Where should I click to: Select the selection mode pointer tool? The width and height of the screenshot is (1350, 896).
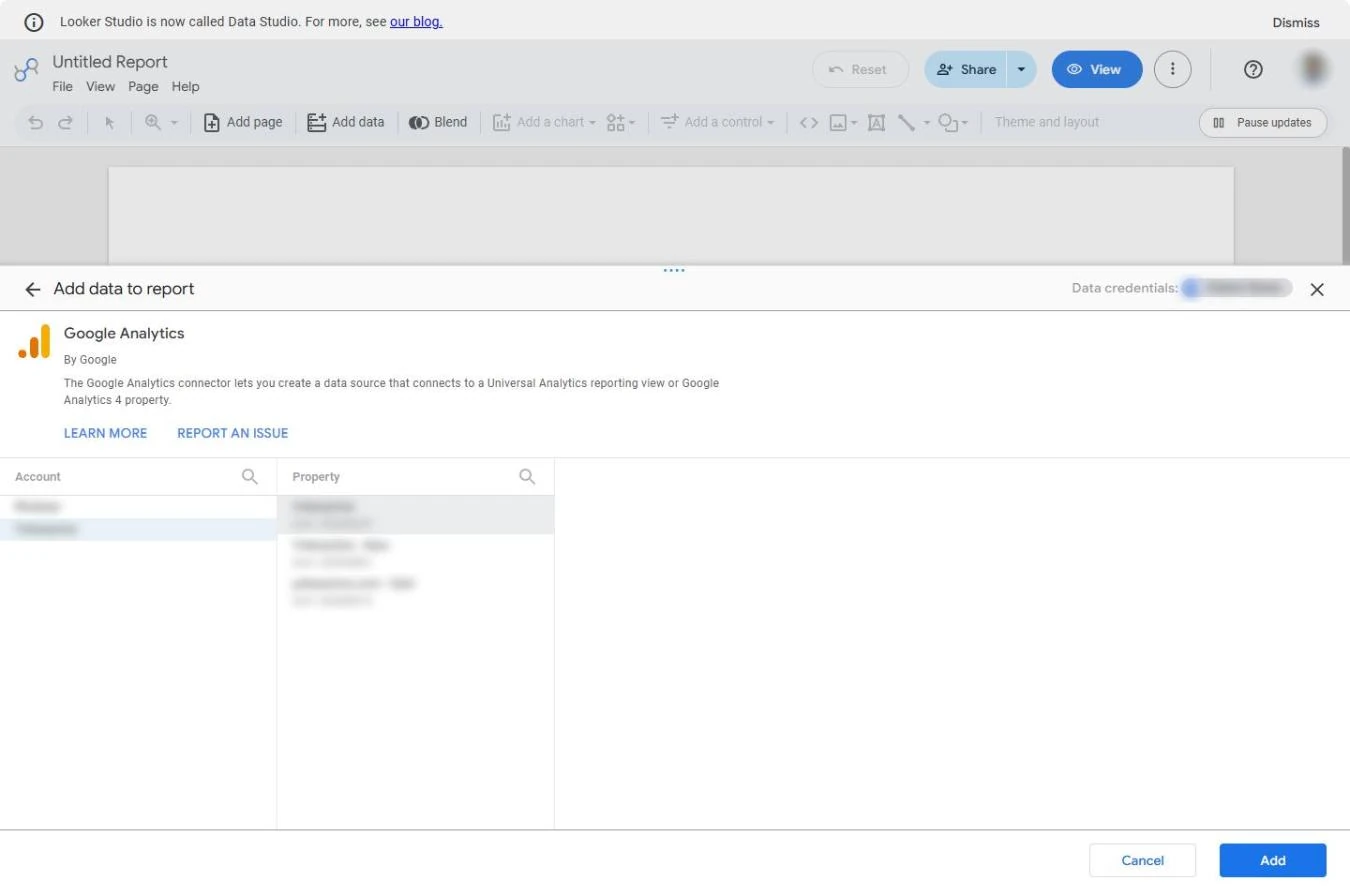tap(110, 122)
